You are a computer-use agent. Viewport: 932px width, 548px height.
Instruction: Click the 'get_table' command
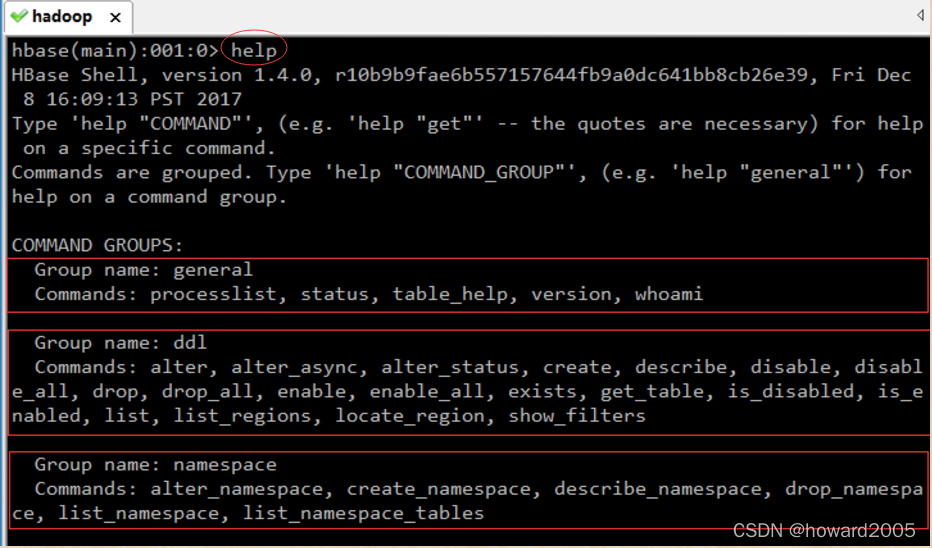(652, 392)
